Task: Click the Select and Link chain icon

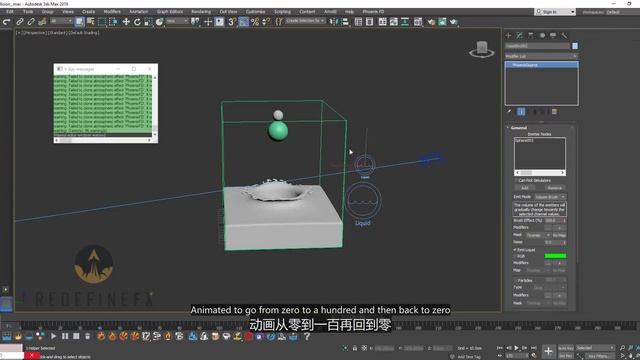Action: [x=20, y=22]
